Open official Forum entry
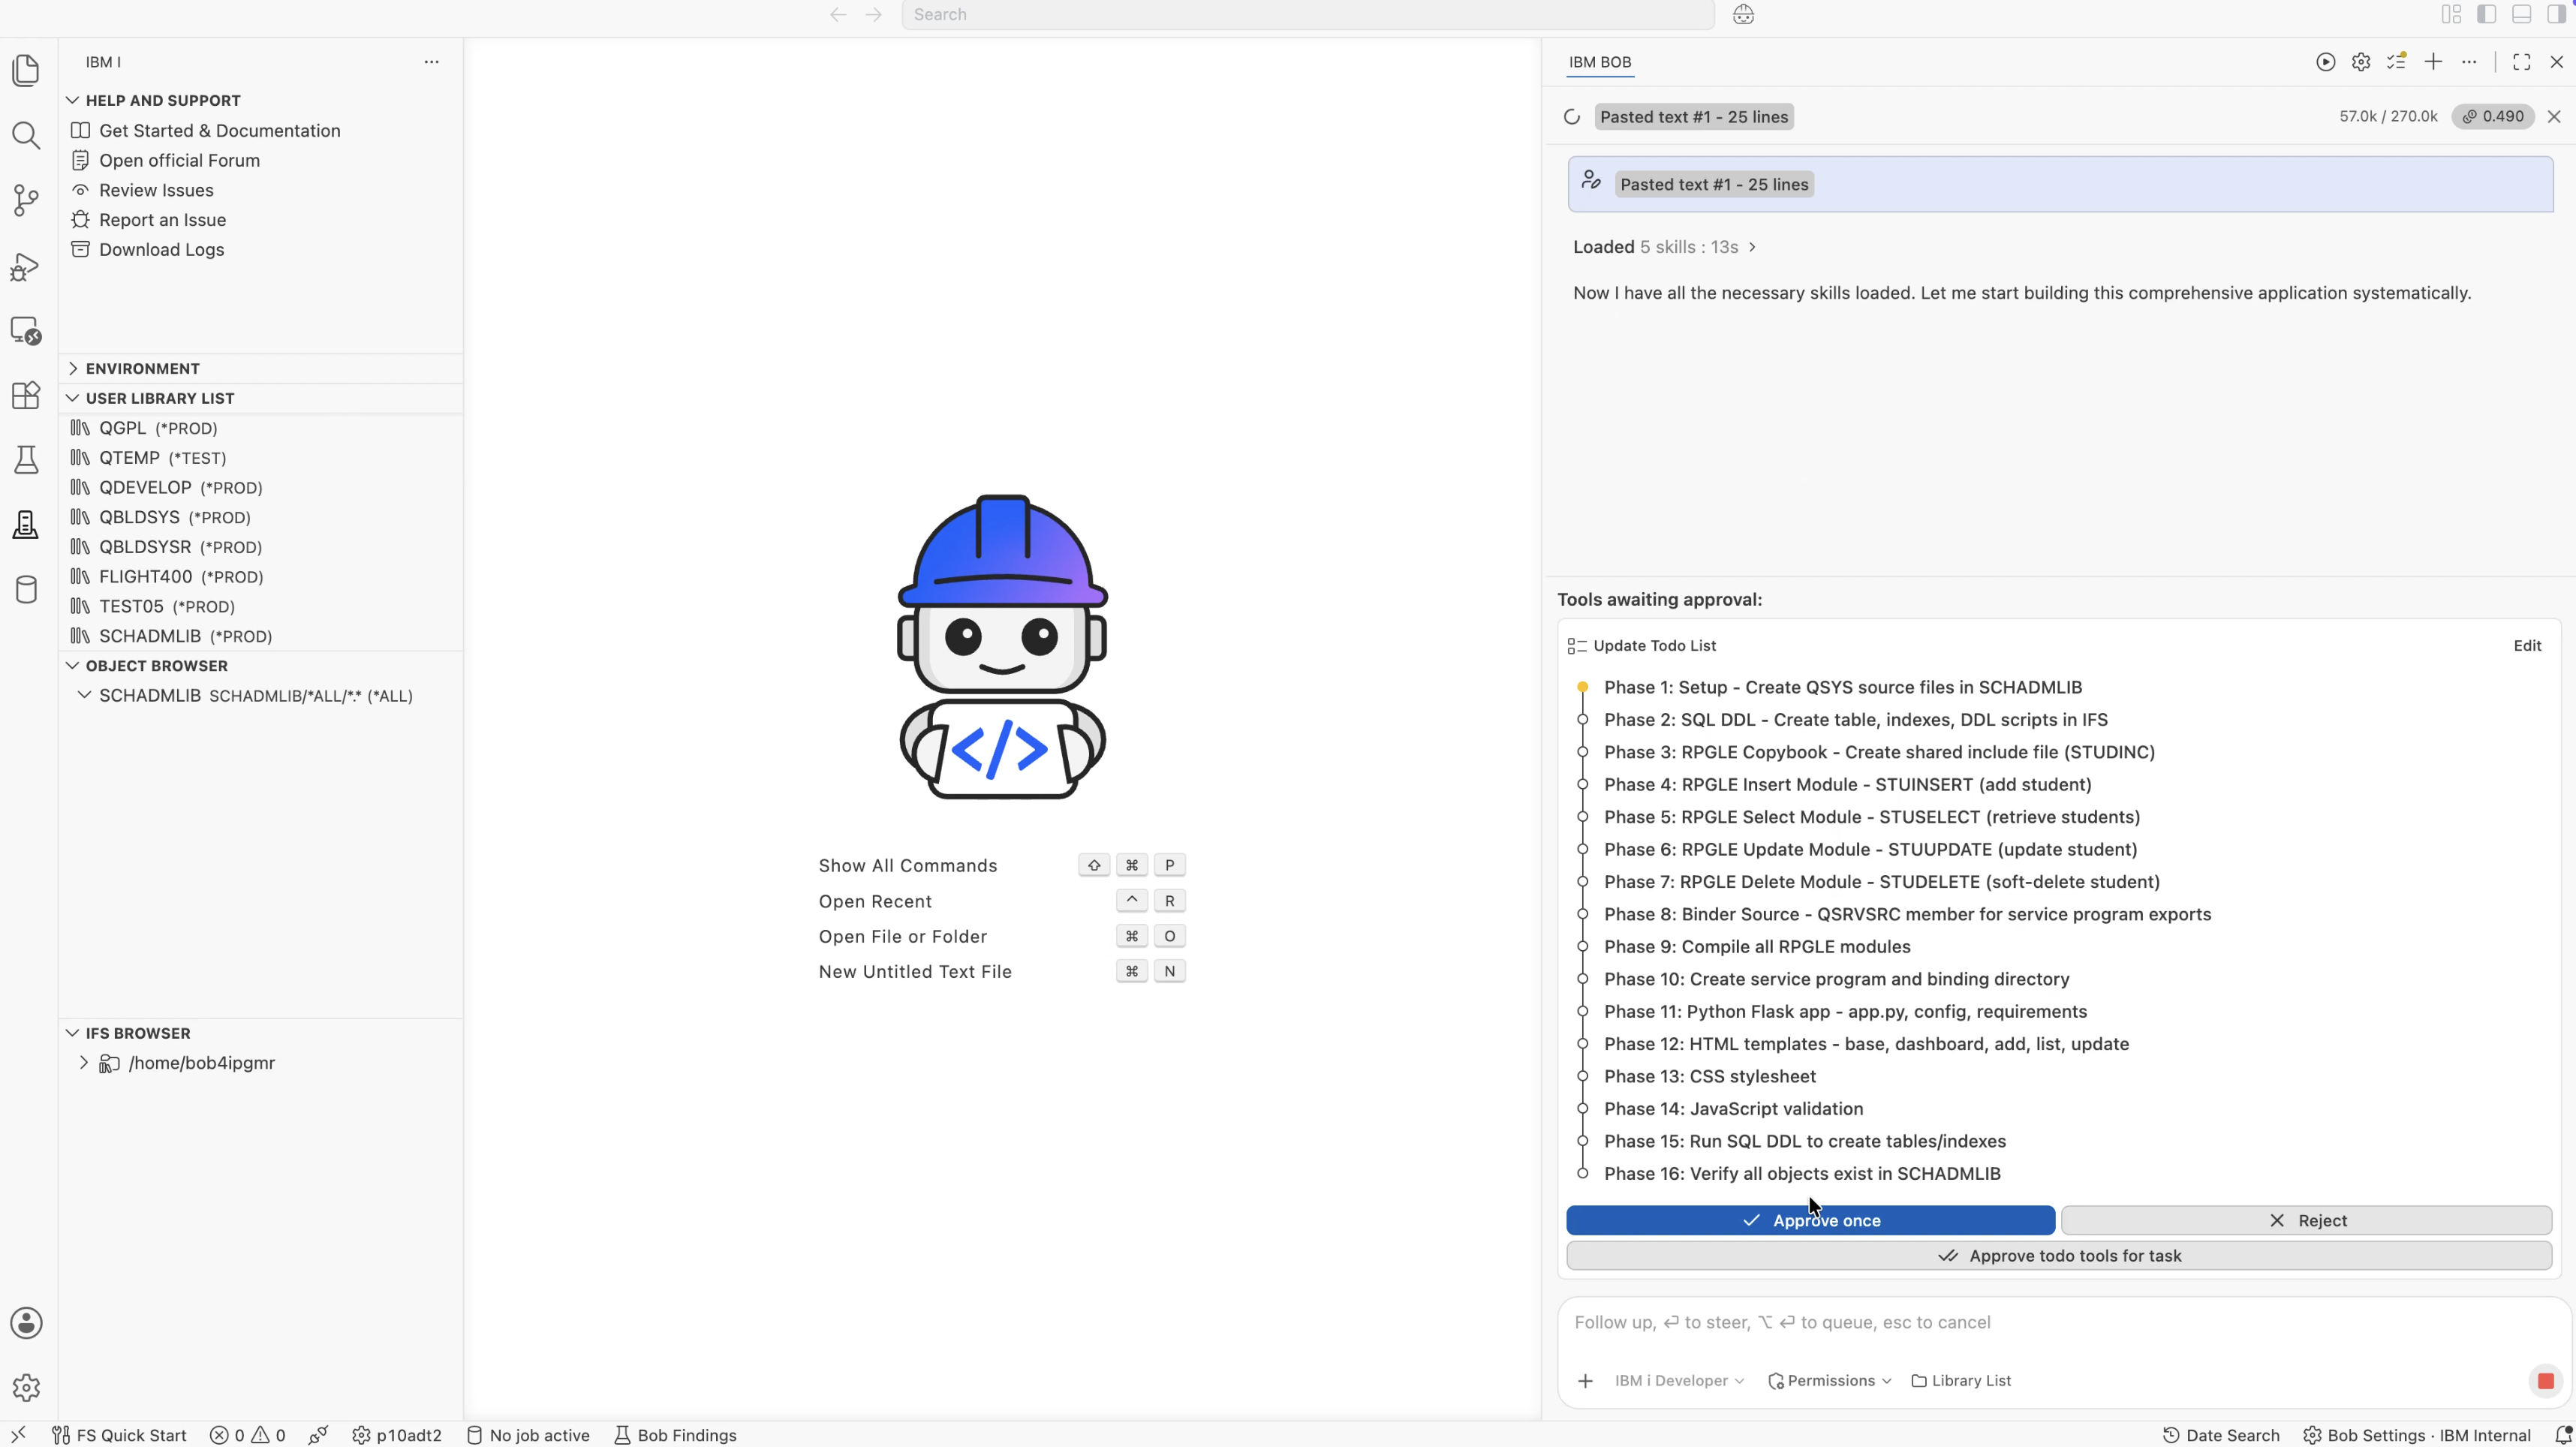 179,161
